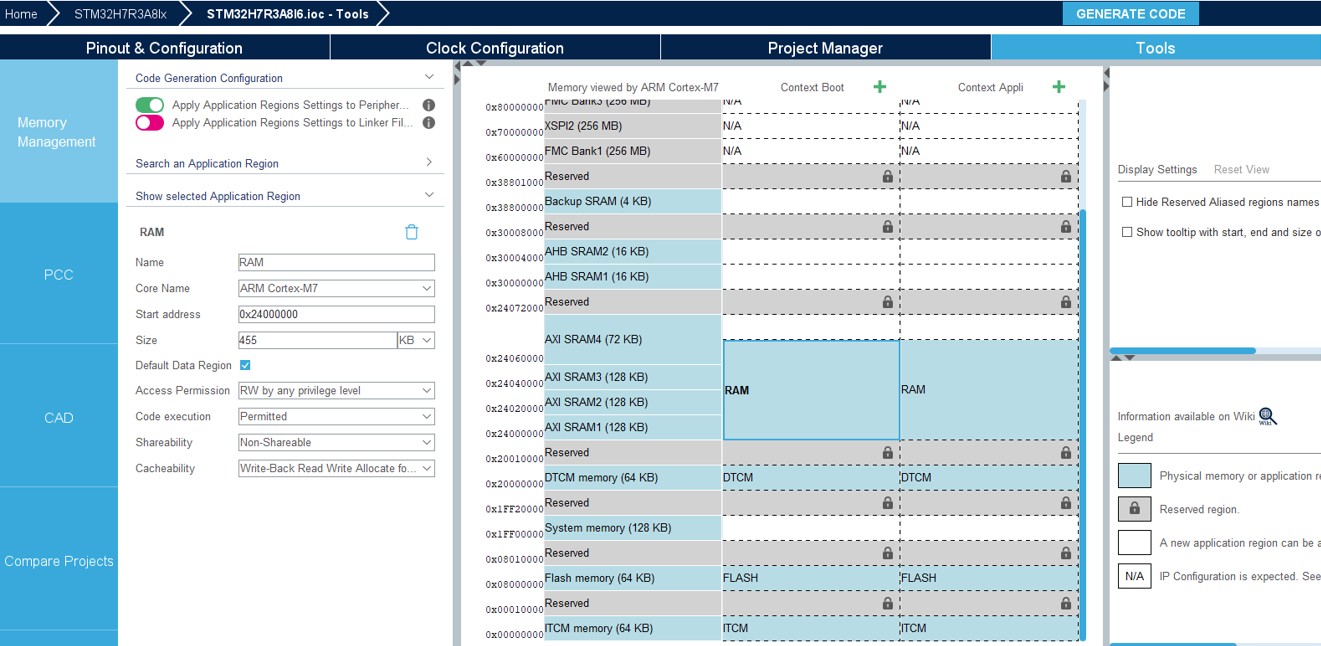Enable Hide Reserved Aliased regions names
Screen dimensions: 1321x646
1127,202
